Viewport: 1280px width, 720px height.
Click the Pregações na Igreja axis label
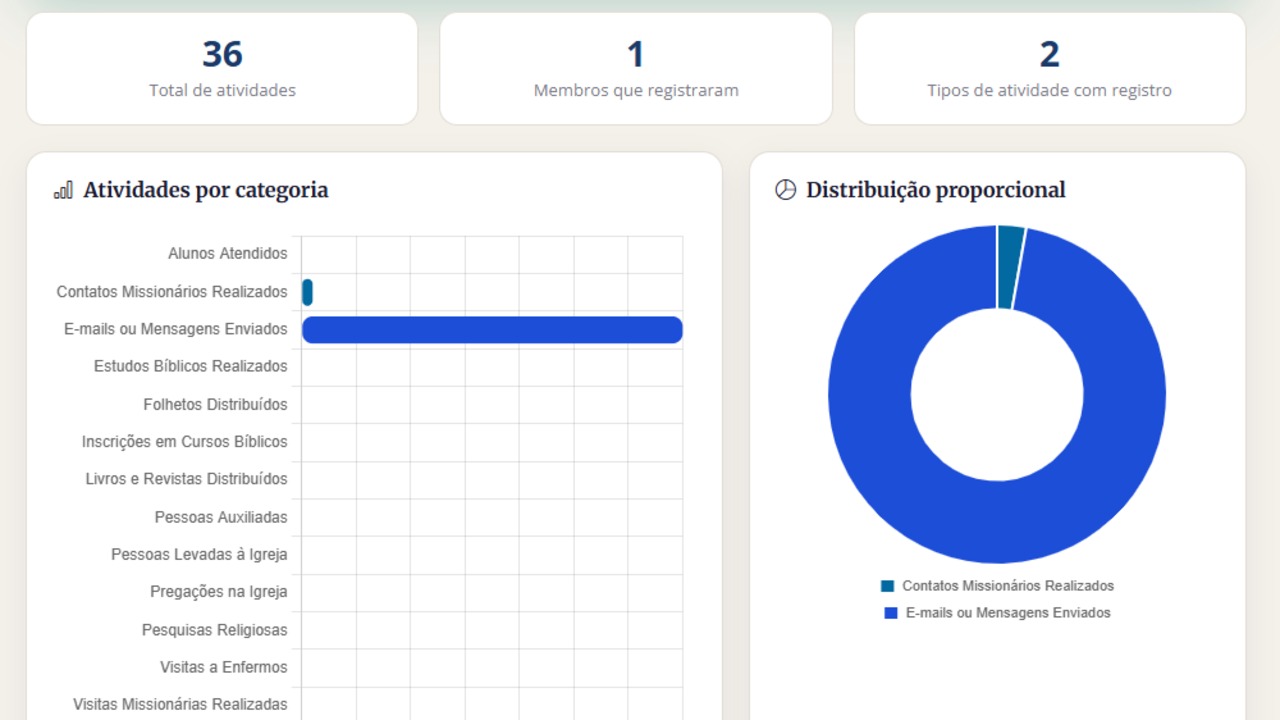click(219, 592)
